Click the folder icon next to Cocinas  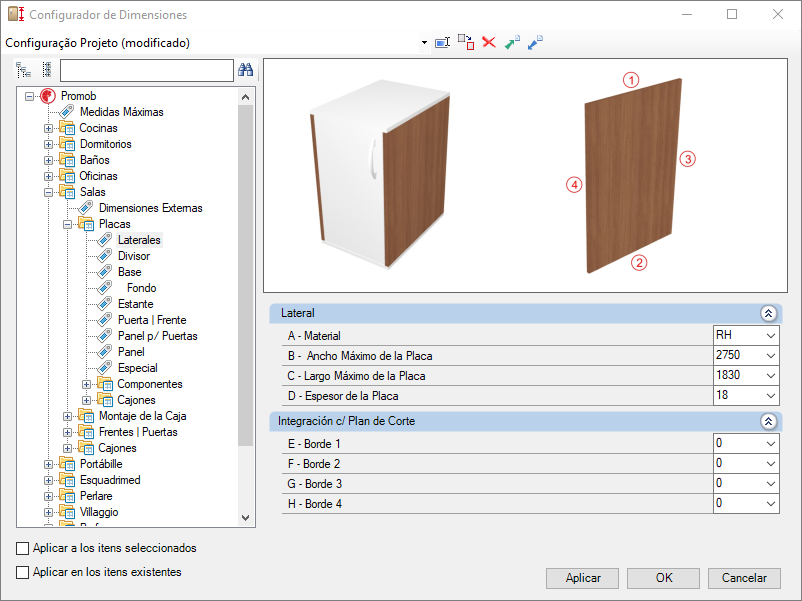click(x=67, y=128)
